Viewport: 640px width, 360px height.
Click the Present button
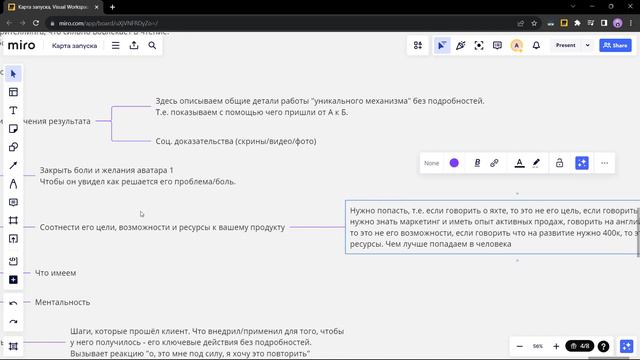(x=565, y=45)
